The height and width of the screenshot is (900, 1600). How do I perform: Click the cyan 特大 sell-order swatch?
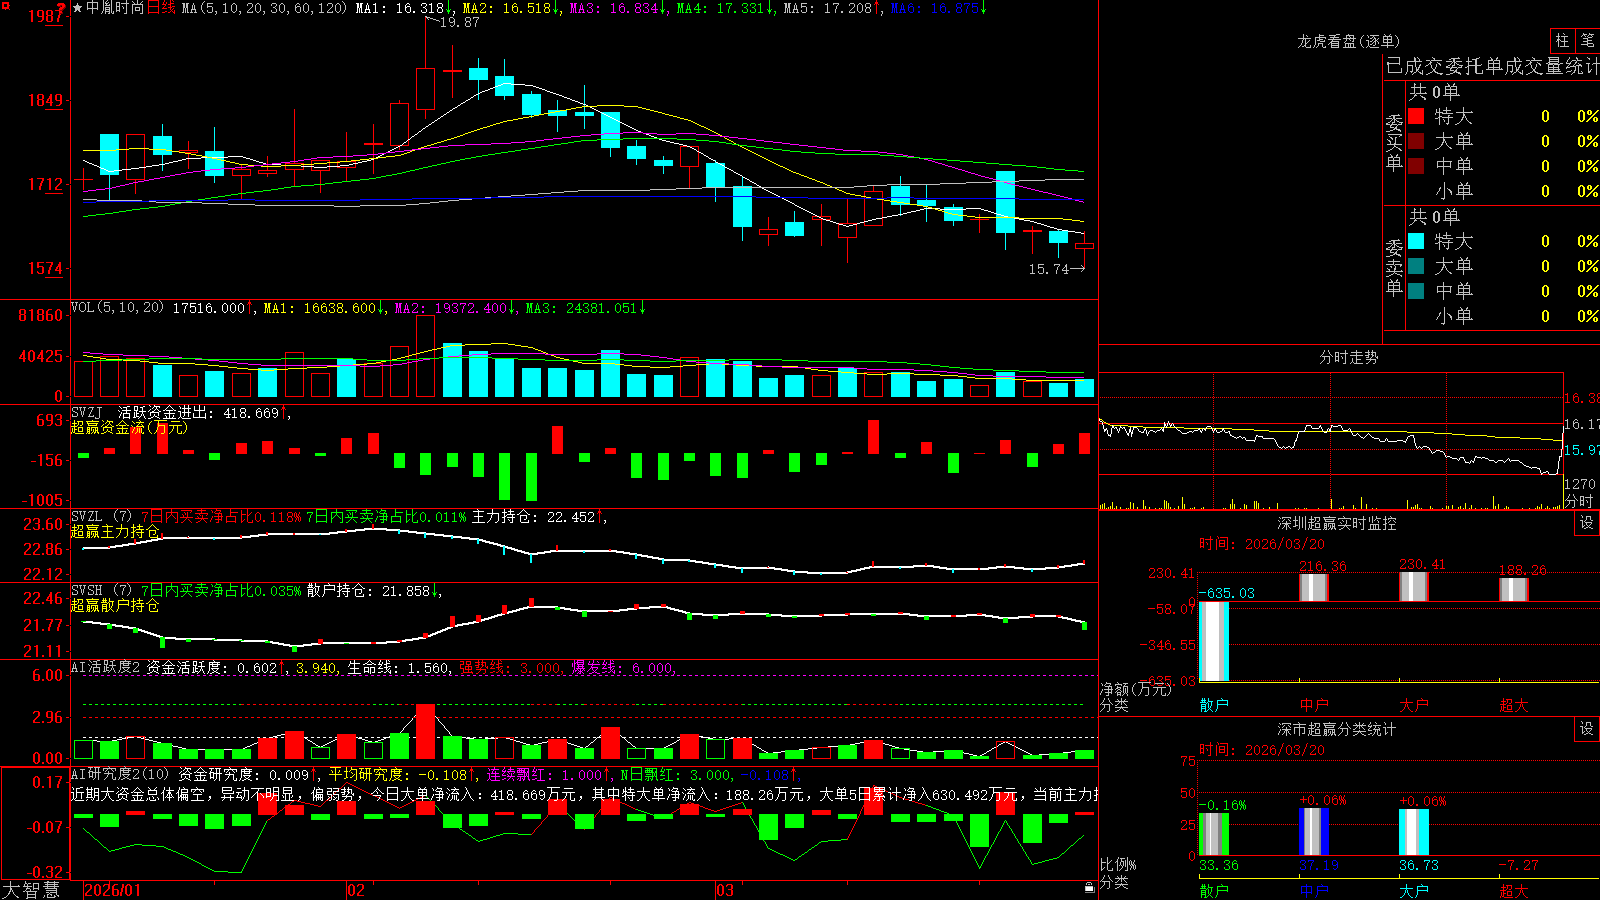pos(1416,241)
